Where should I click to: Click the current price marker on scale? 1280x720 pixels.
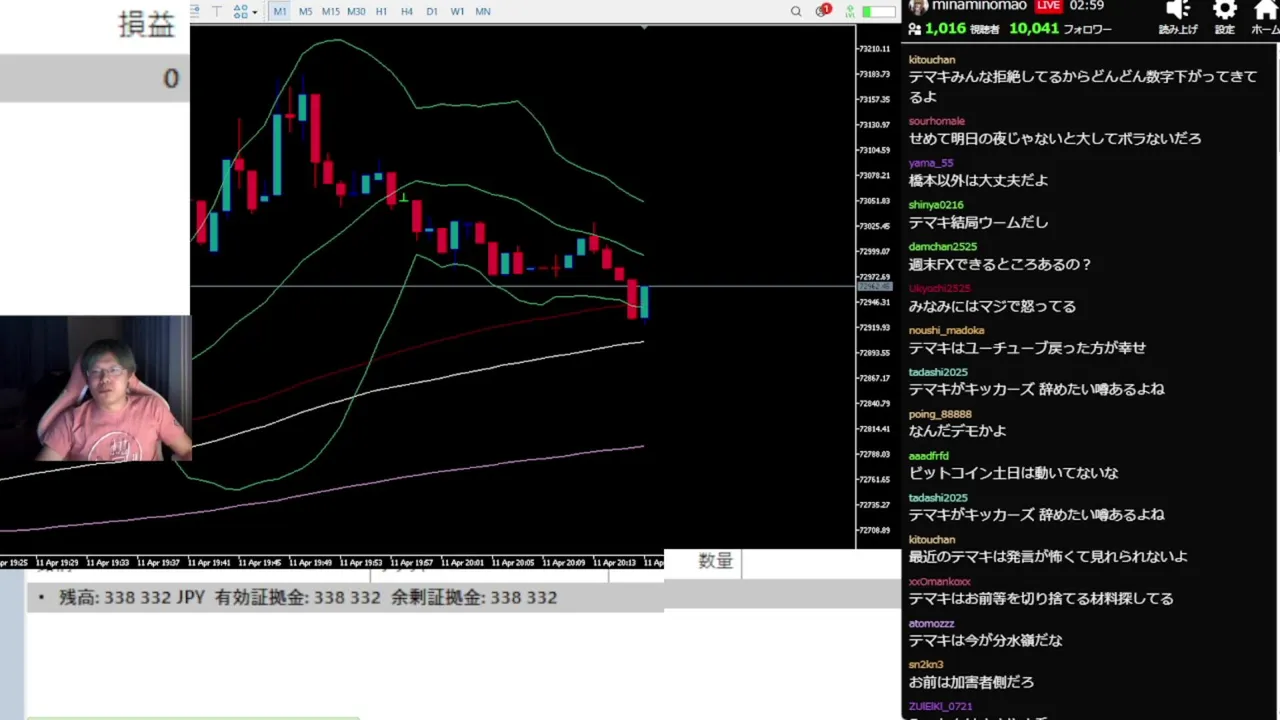(x=874, y=287)
